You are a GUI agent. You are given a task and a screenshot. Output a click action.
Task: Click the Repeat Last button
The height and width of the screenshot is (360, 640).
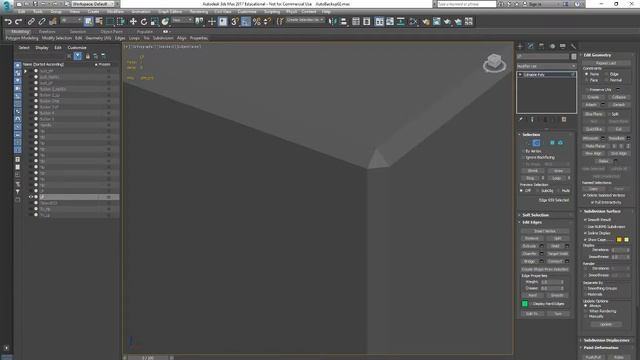click(606, 63)
